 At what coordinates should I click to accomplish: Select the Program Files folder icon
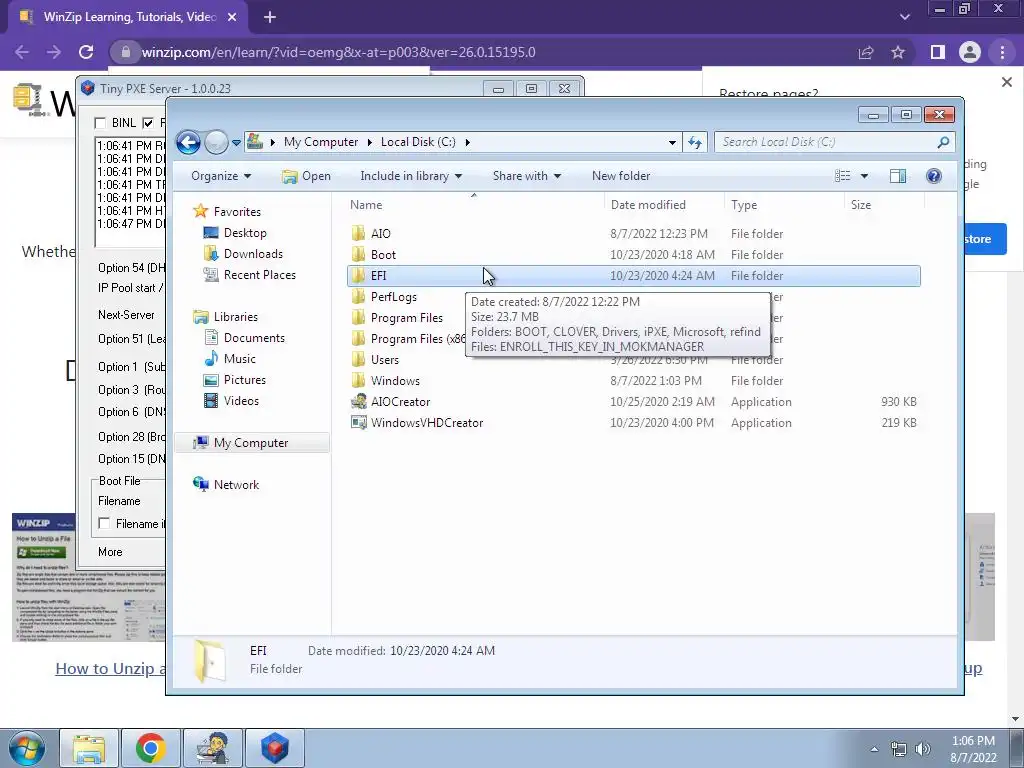pos(358,317)
